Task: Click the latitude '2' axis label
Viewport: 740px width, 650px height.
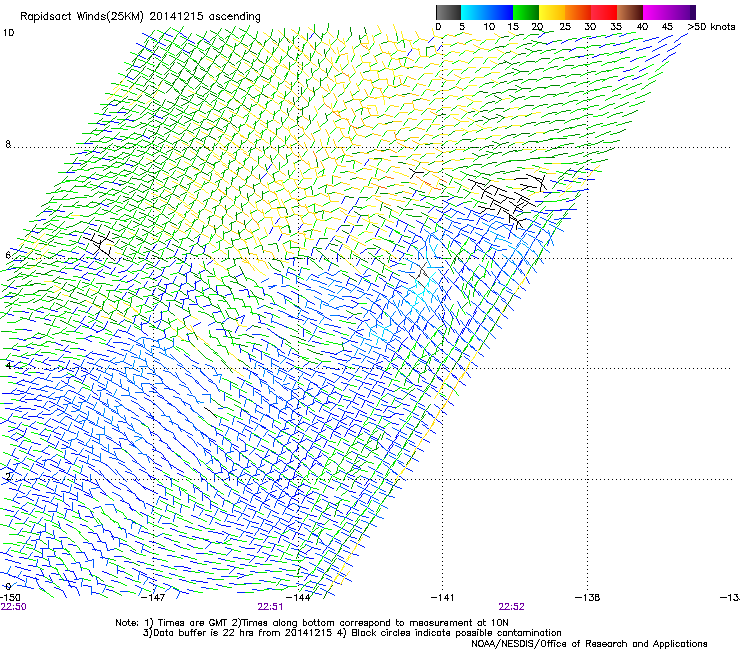Action: point(8,477)
